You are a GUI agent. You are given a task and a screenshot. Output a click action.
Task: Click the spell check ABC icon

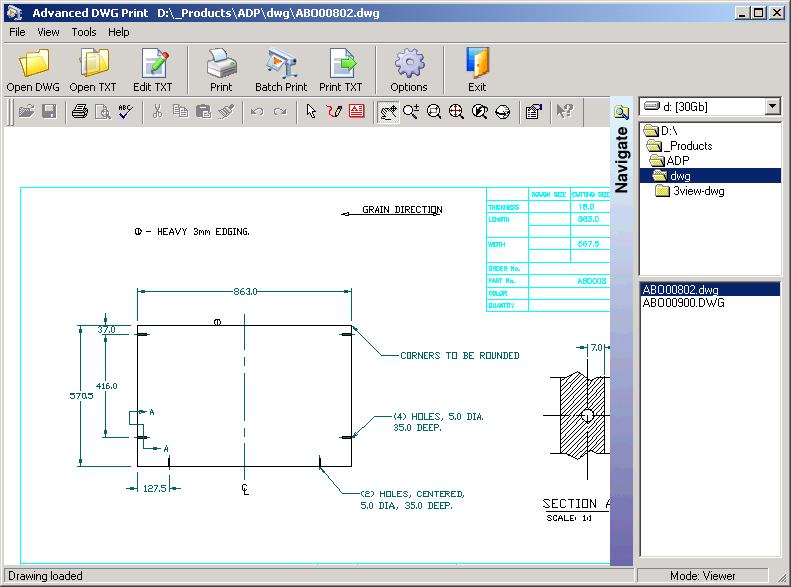(125, 112)
